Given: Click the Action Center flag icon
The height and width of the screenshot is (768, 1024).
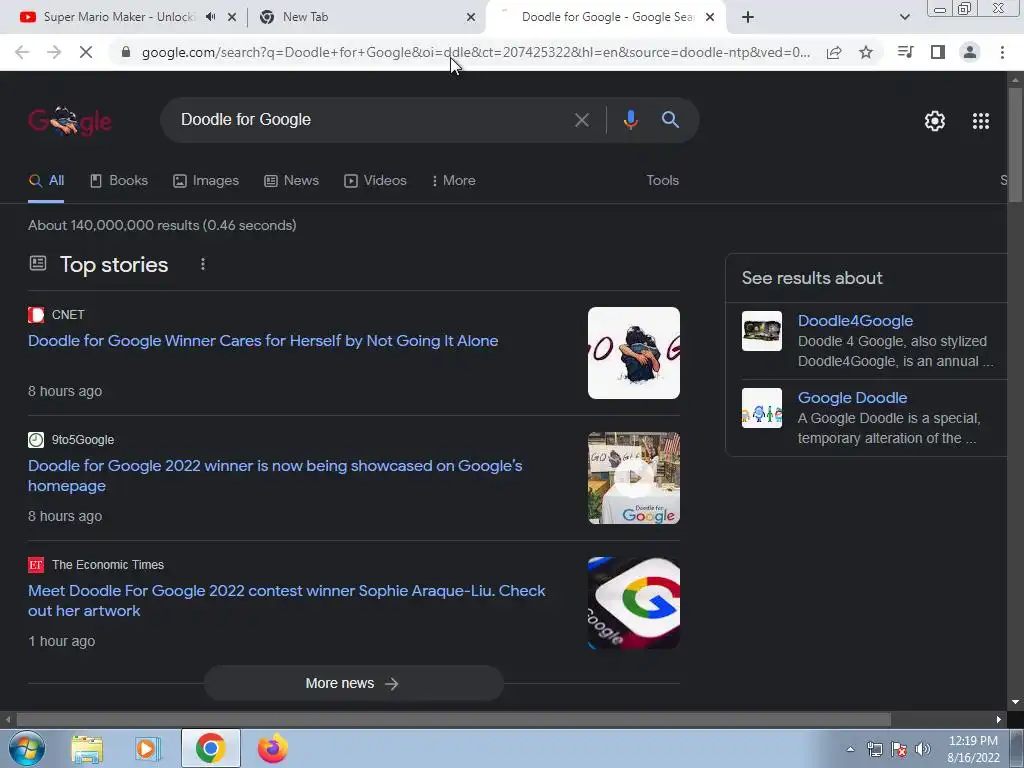Looking at the screenshot, I should point(899,749).
